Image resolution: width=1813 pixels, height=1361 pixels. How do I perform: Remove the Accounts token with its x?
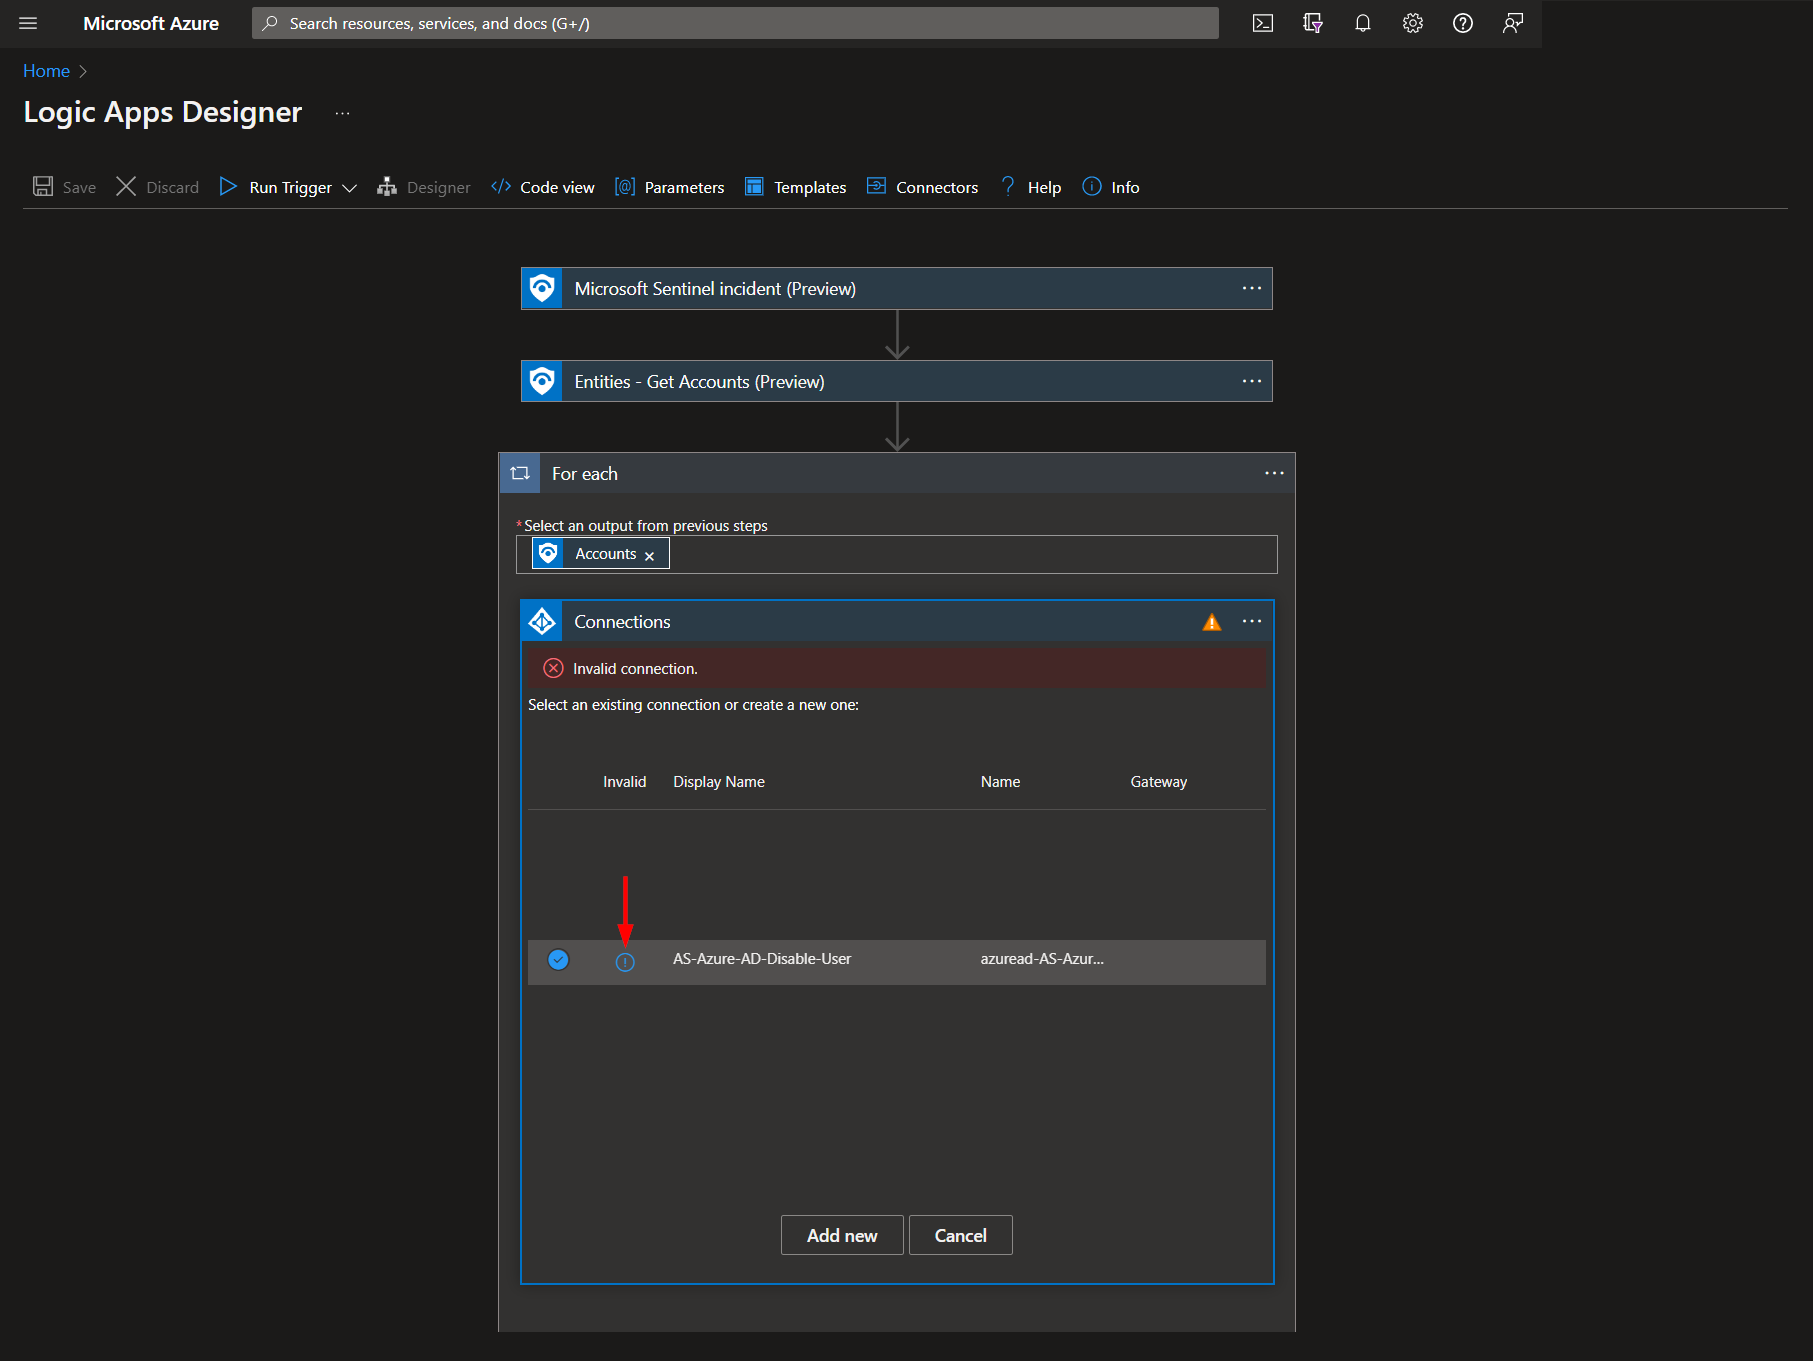(650, 556)
